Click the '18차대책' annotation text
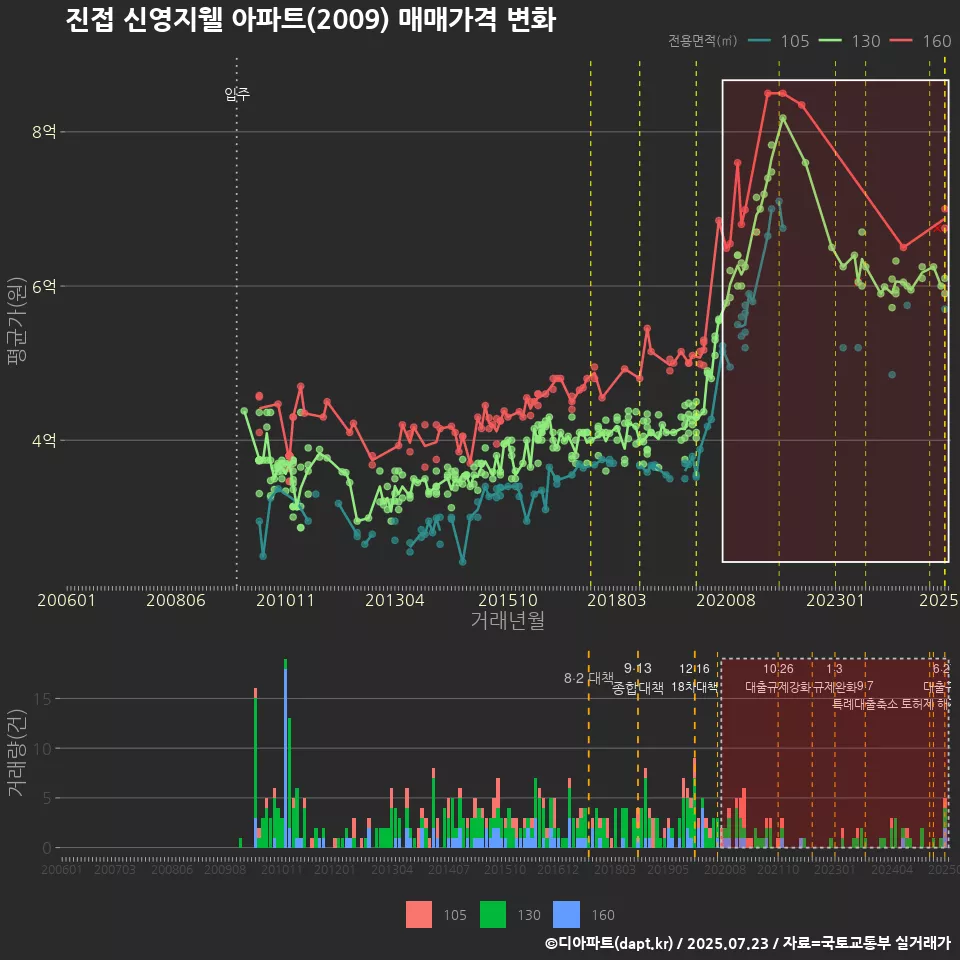This screenshot has width=960, height=960. pos(694,687)
